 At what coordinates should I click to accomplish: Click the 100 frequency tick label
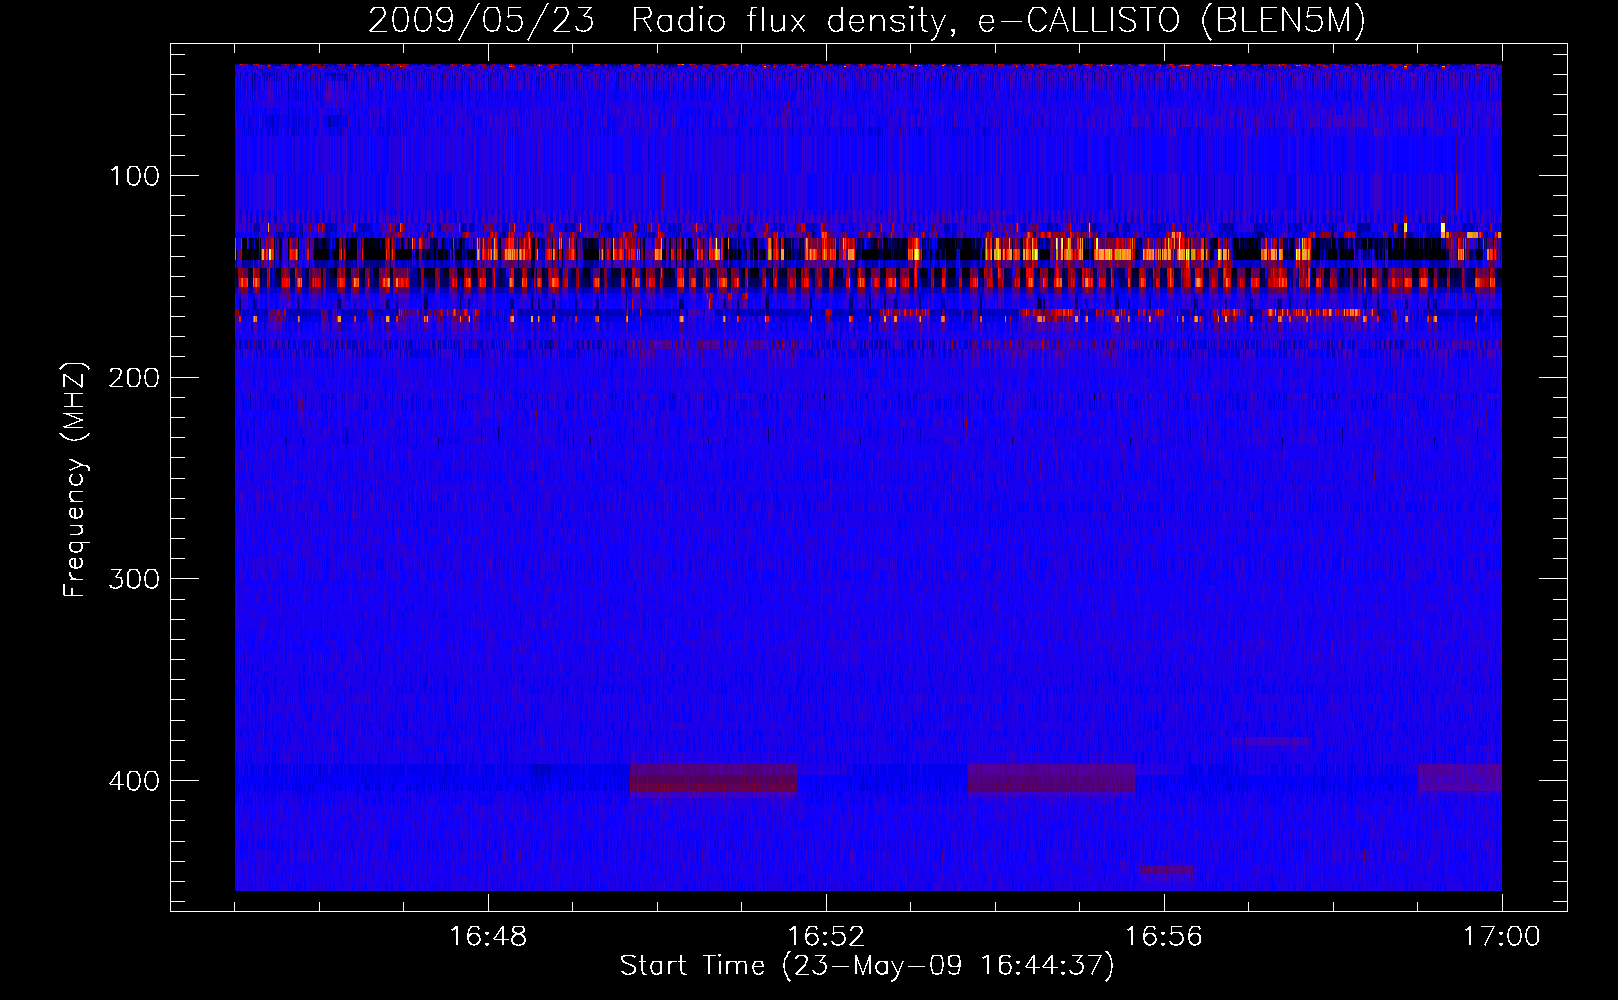(x=135, y=176)
